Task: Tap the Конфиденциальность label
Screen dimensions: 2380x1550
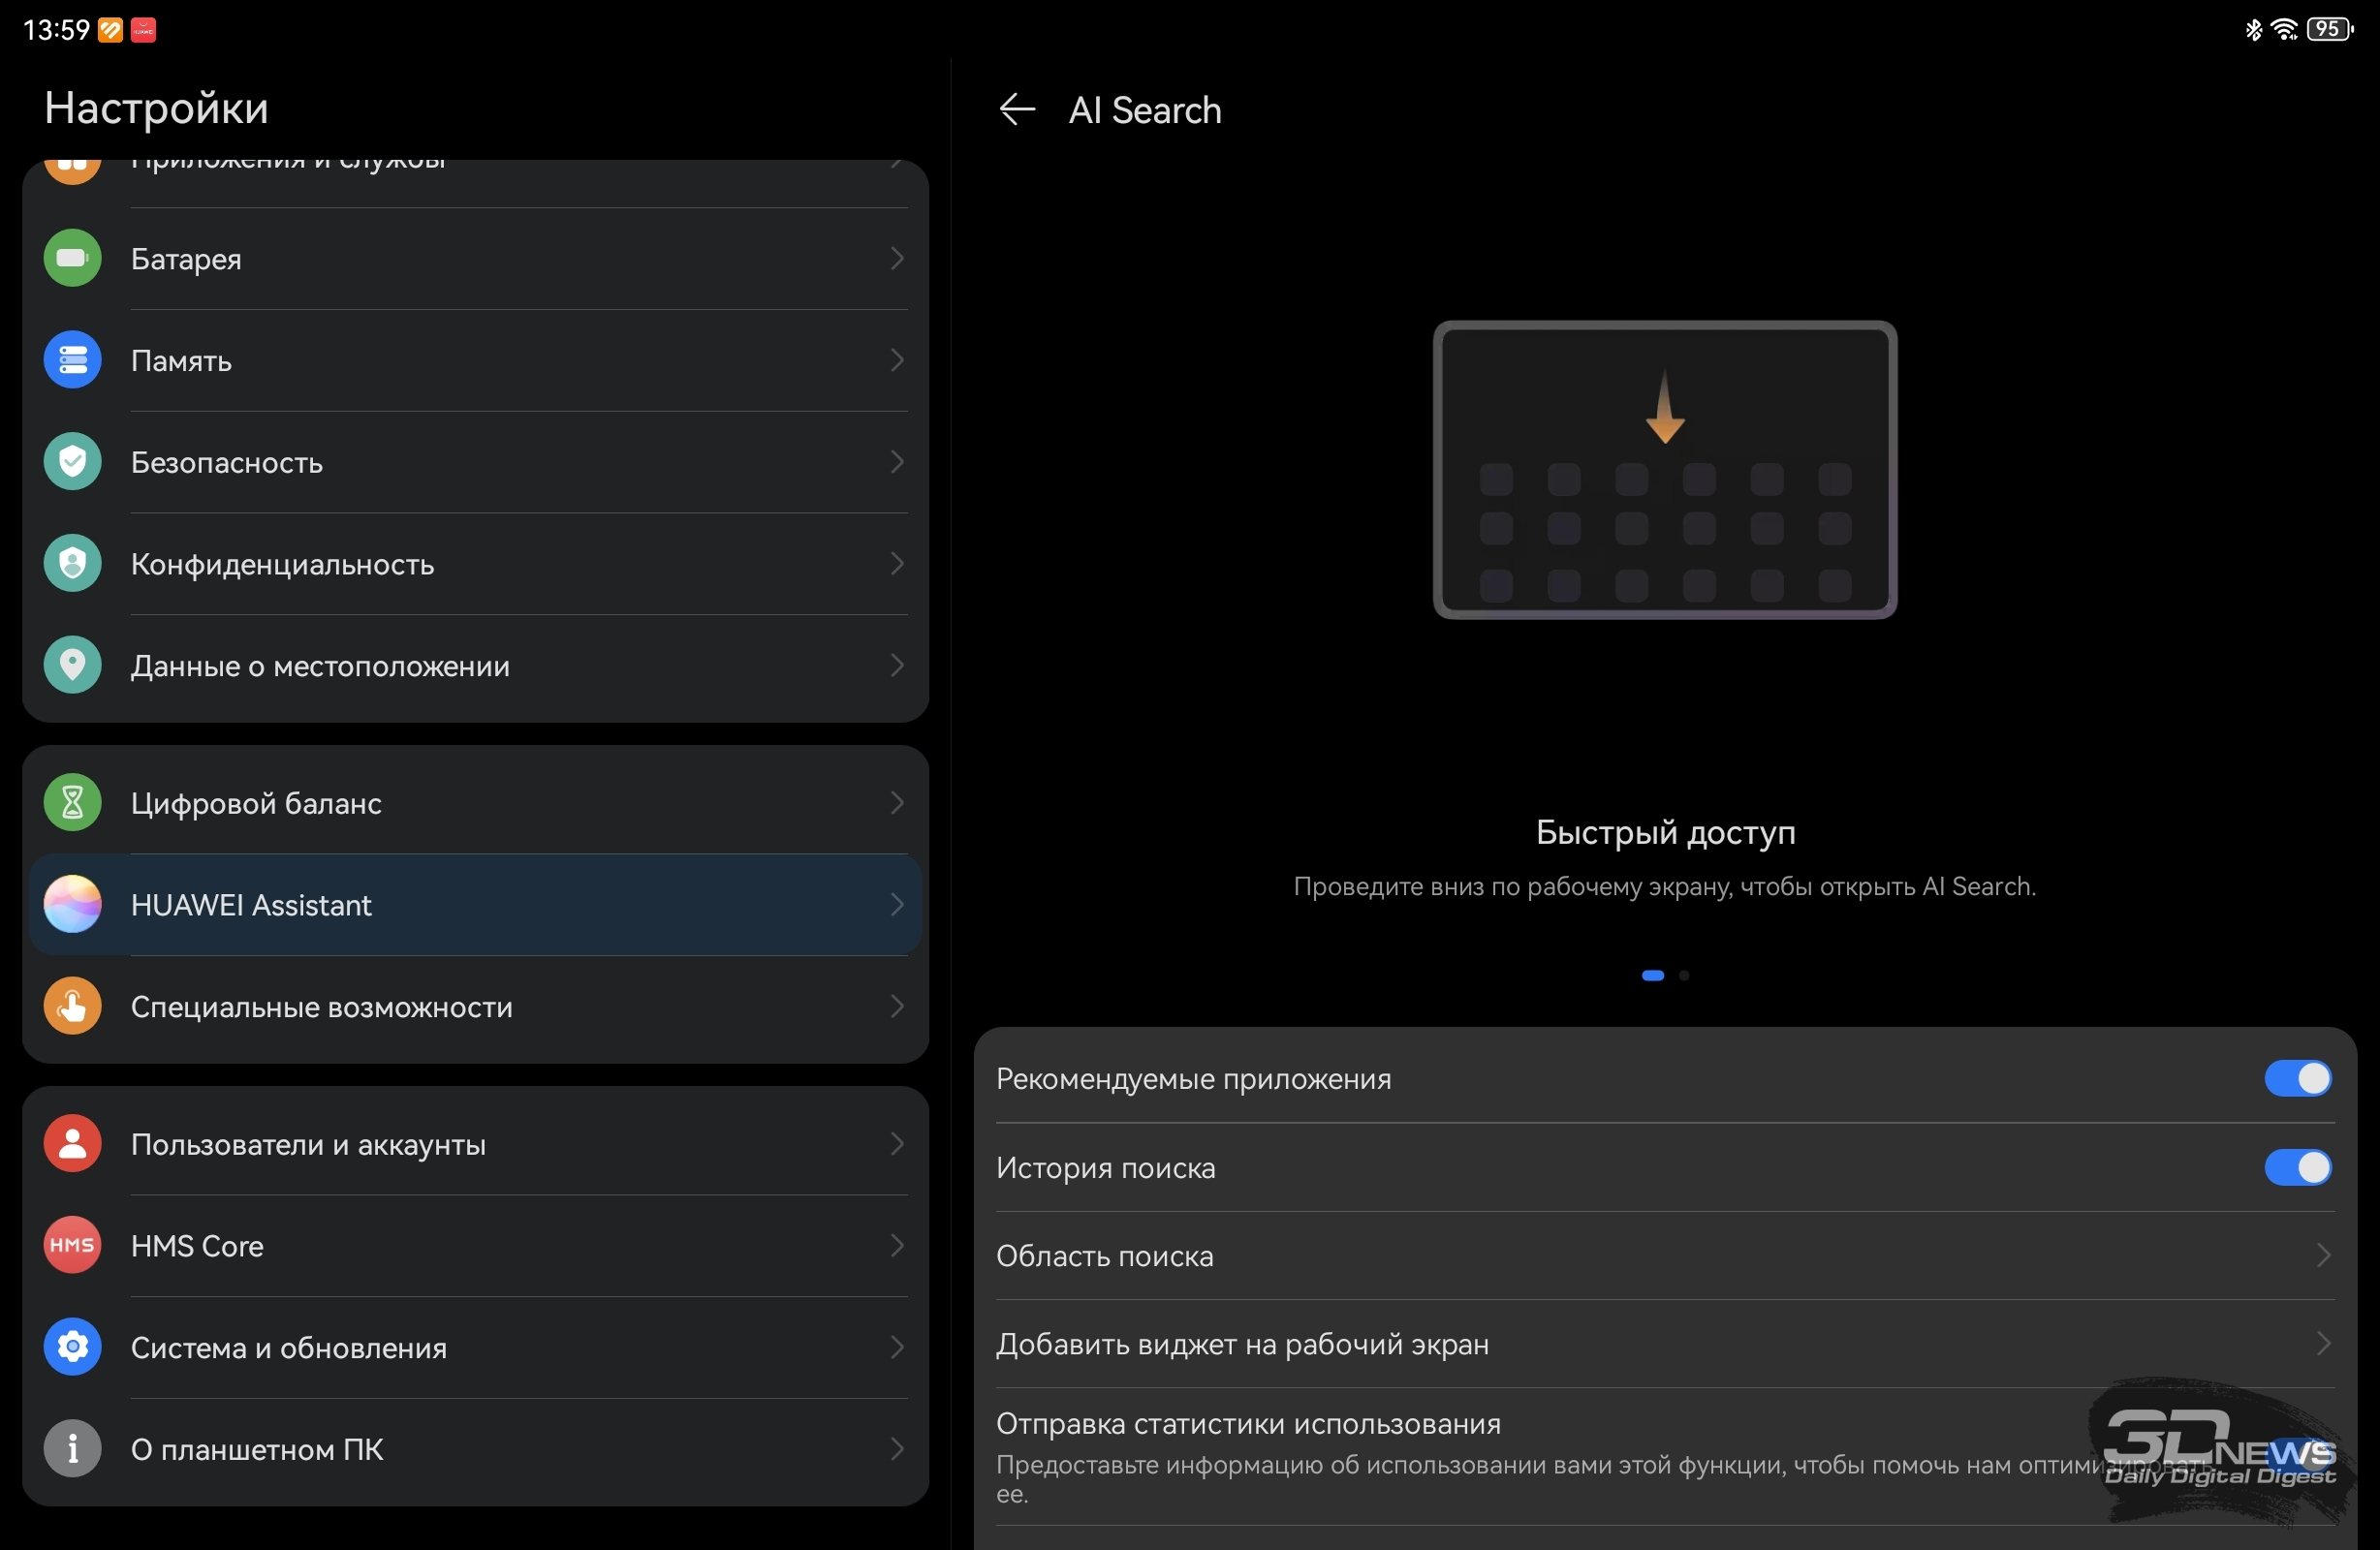Action: (282, 565)
